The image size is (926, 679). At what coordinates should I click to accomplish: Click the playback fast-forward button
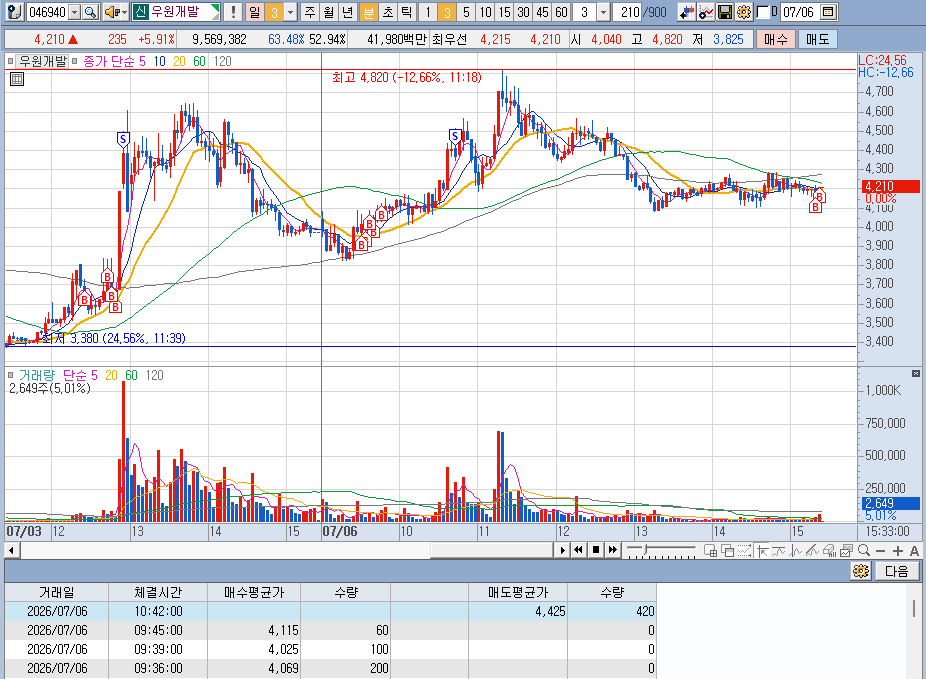[613, 550]
